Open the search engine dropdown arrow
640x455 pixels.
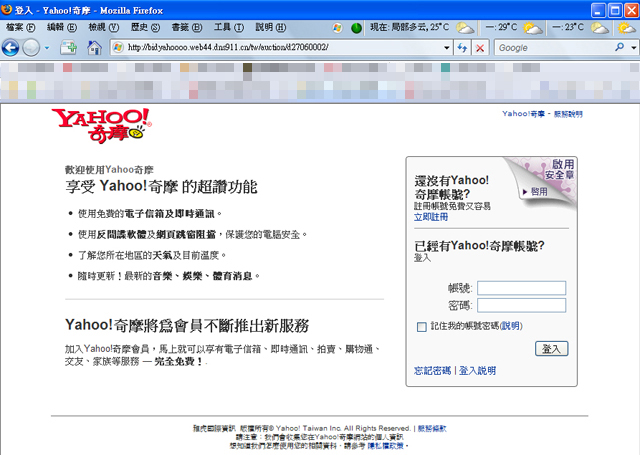(x=633, y=48)
